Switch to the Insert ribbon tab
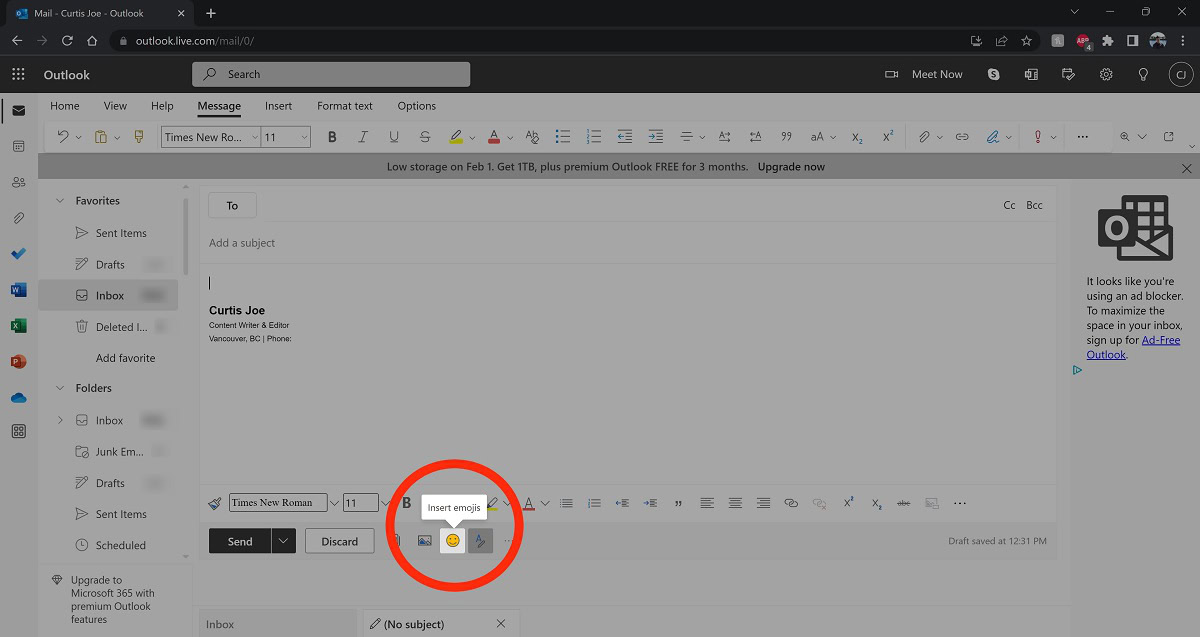 coord(278,106)
